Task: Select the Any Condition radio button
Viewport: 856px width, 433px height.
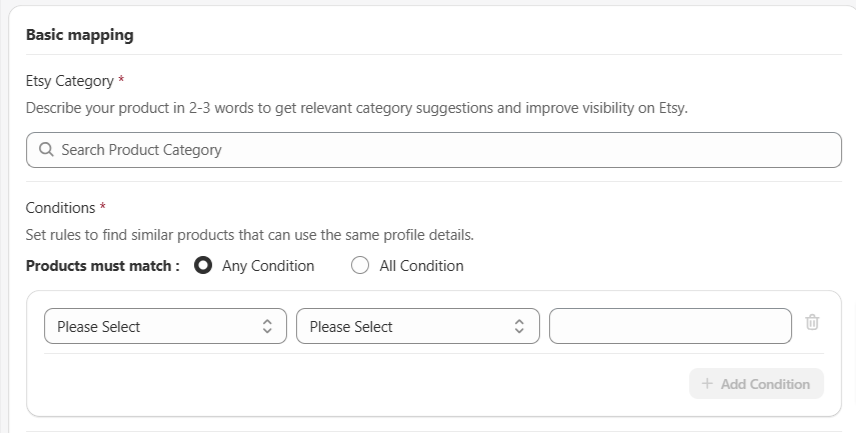Action: [x=203, y=265]
